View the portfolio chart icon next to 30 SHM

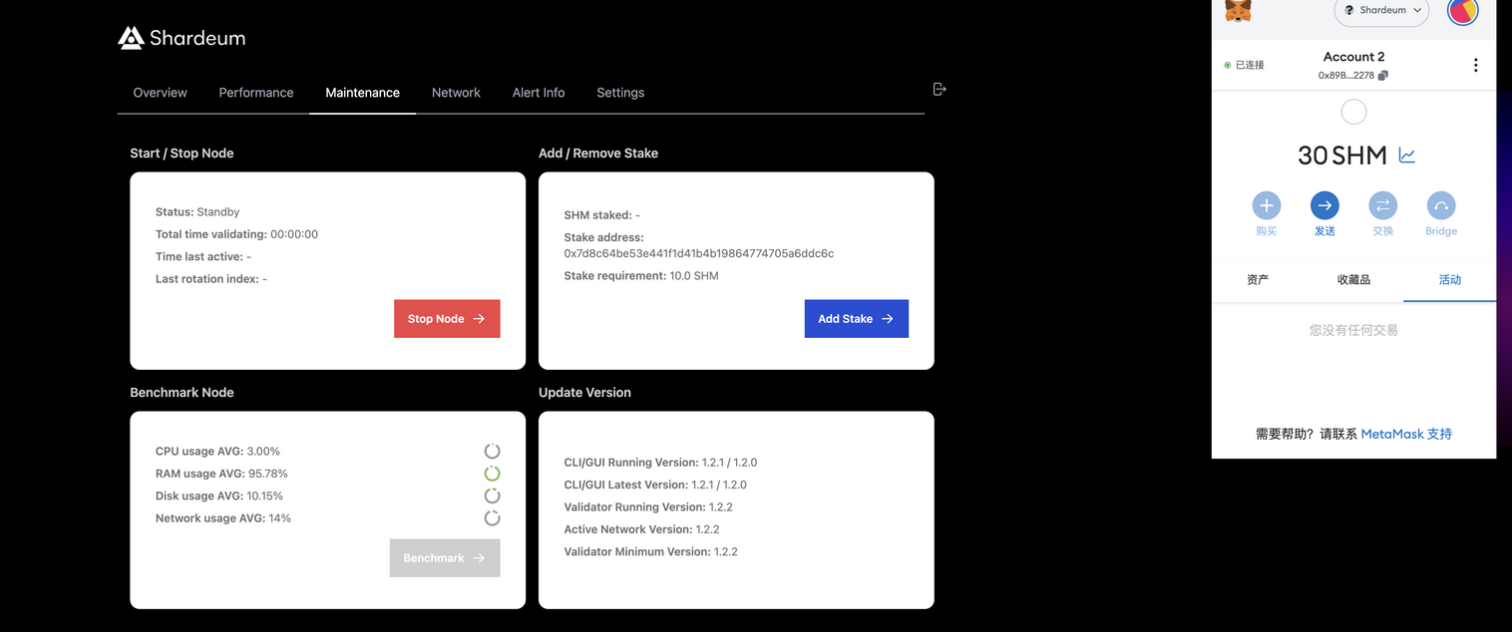coord(1407,155)
